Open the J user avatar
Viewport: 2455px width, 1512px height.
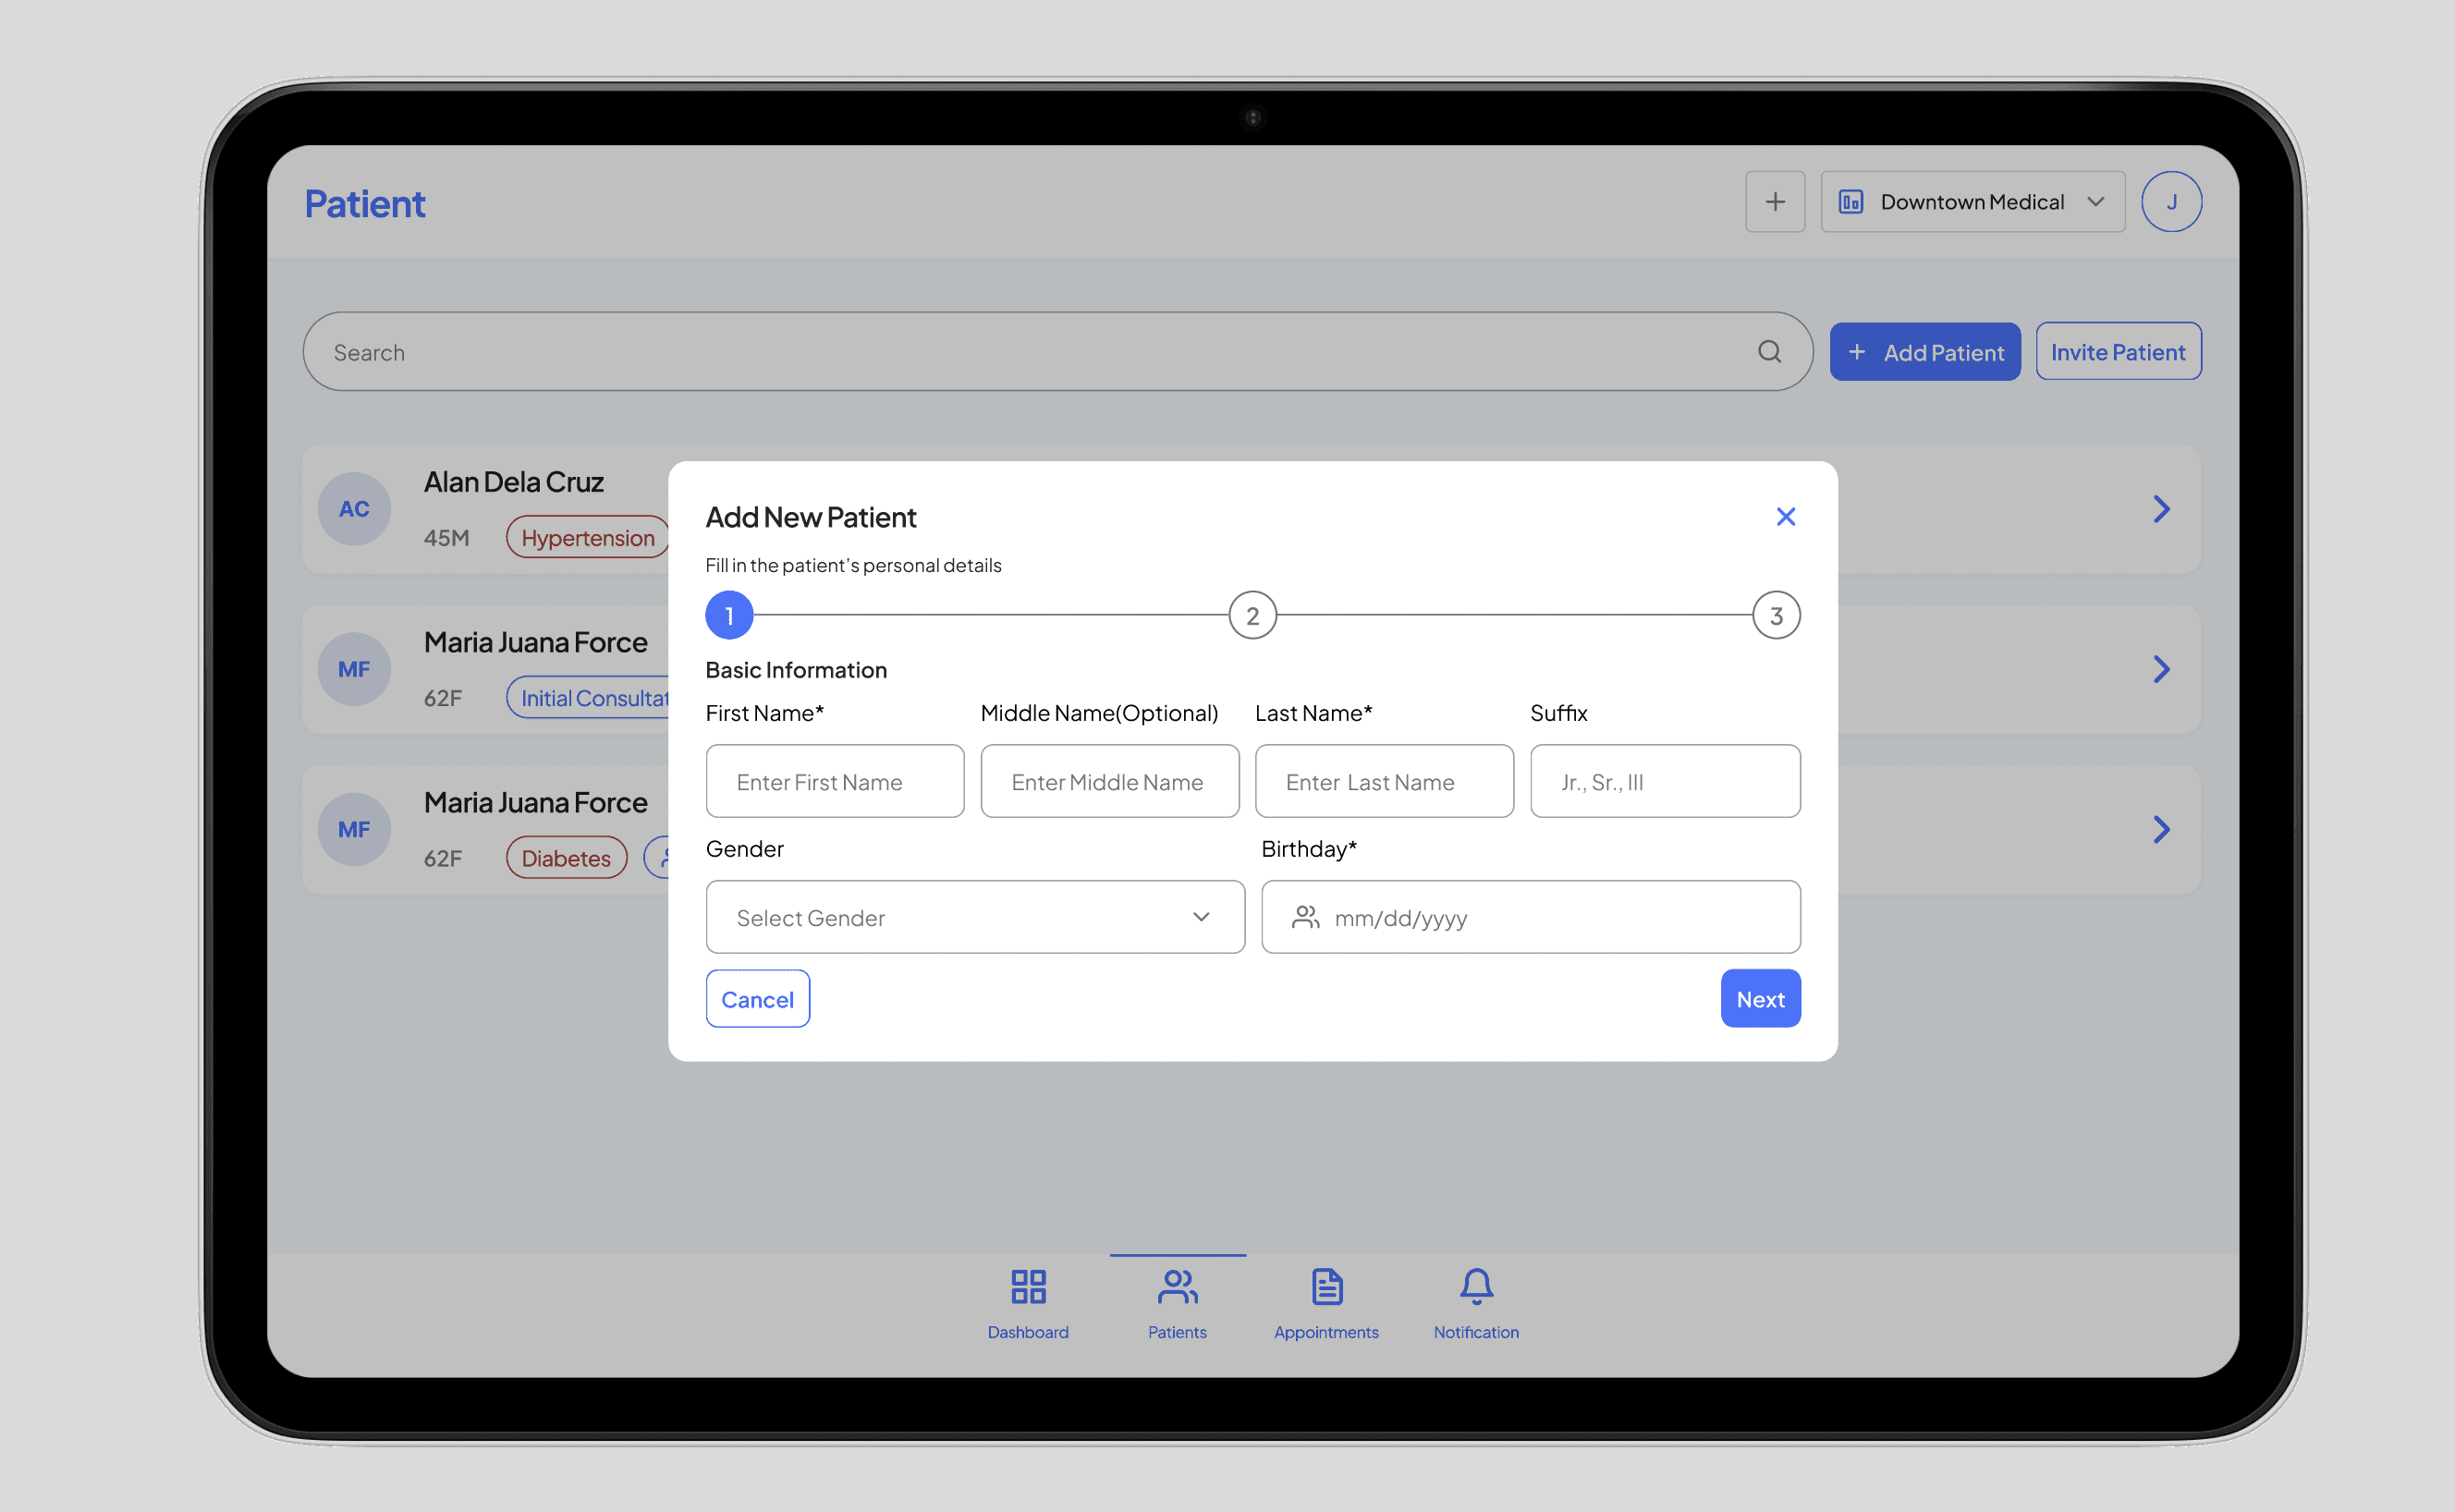click(x=2170, y=202)
